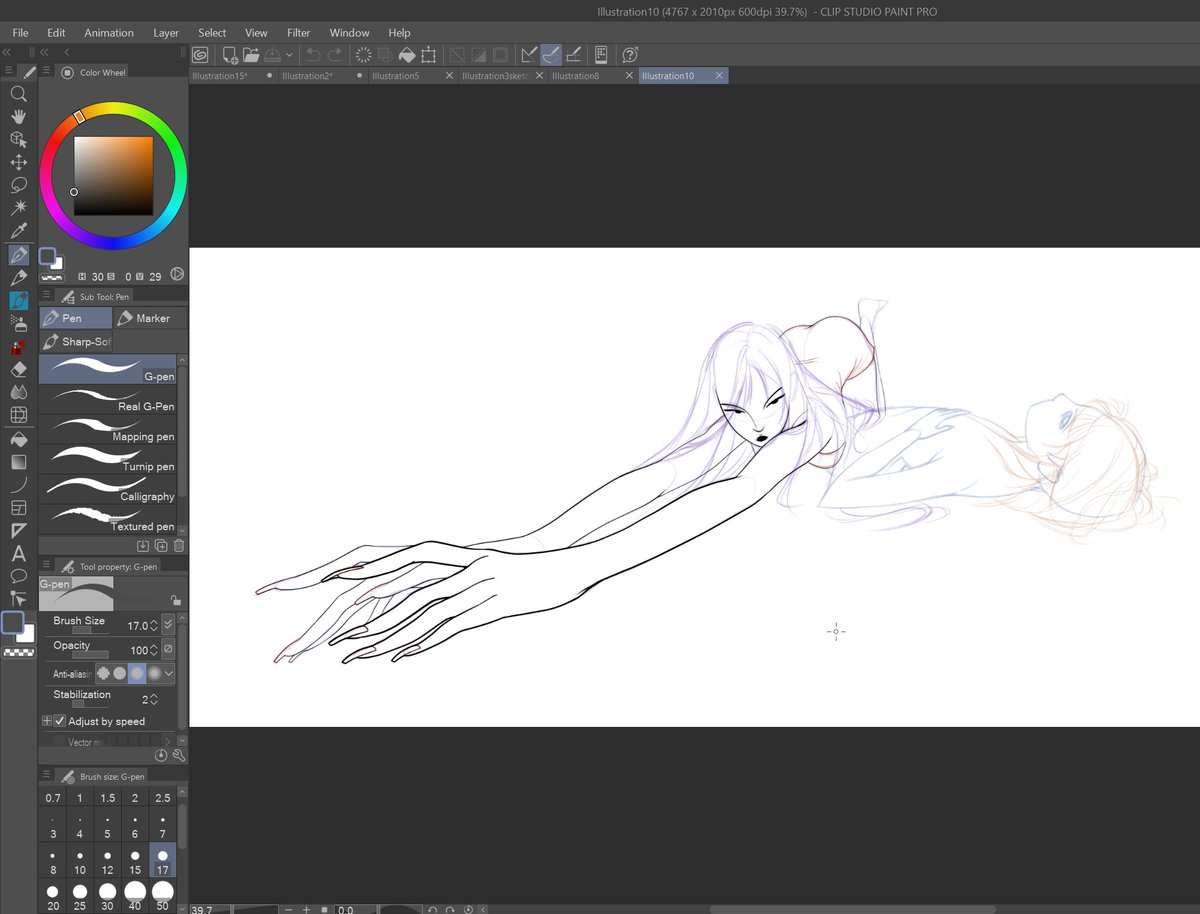Viewport: 1200px width, 914px height.
Task: Select the Lasso selection tool
Action: pyautogui.click(x=18, y=186)
